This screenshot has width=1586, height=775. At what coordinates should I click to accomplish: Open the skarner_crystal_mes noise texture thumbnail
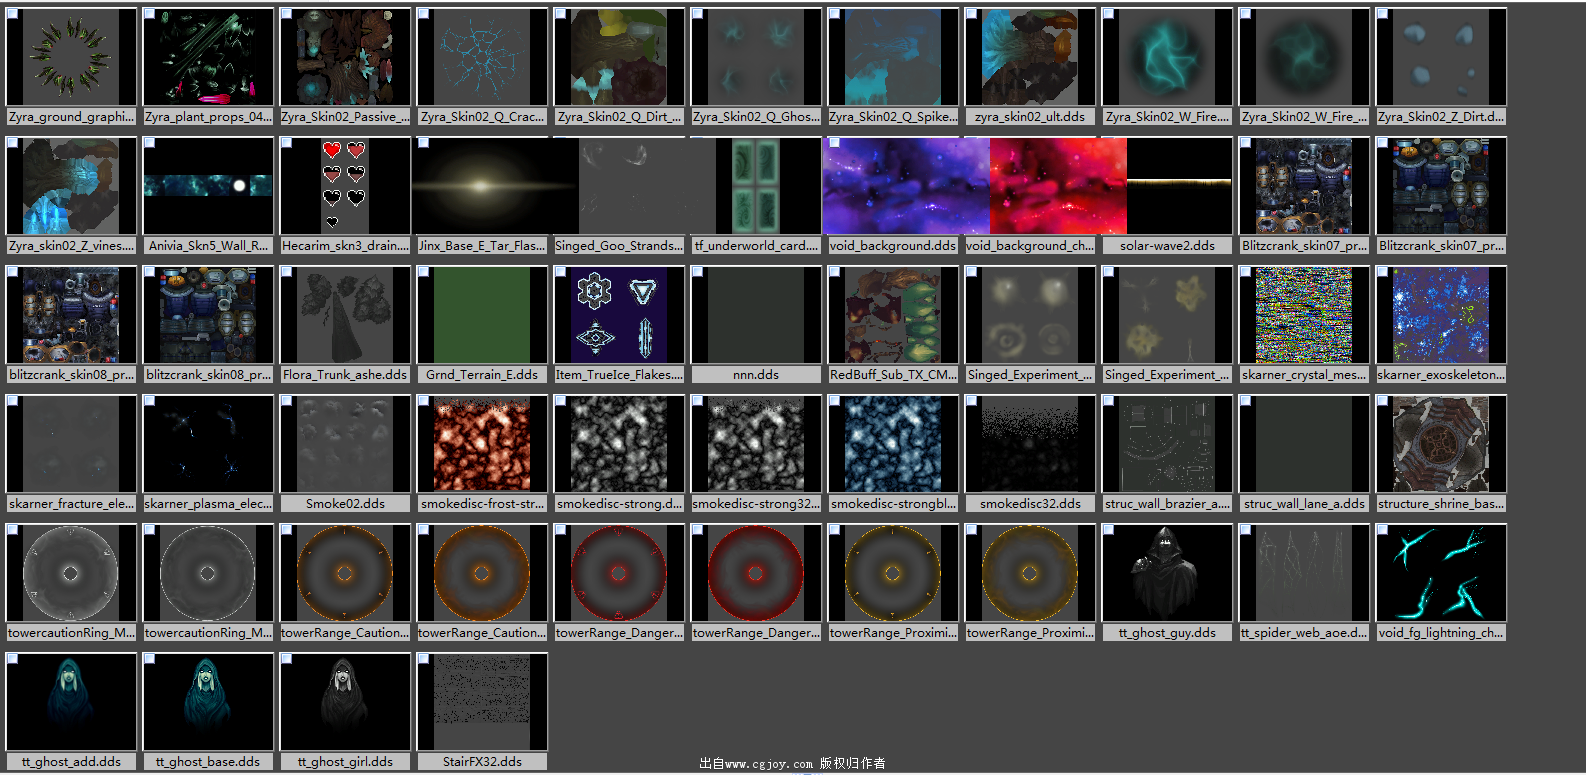point(1303,315)
